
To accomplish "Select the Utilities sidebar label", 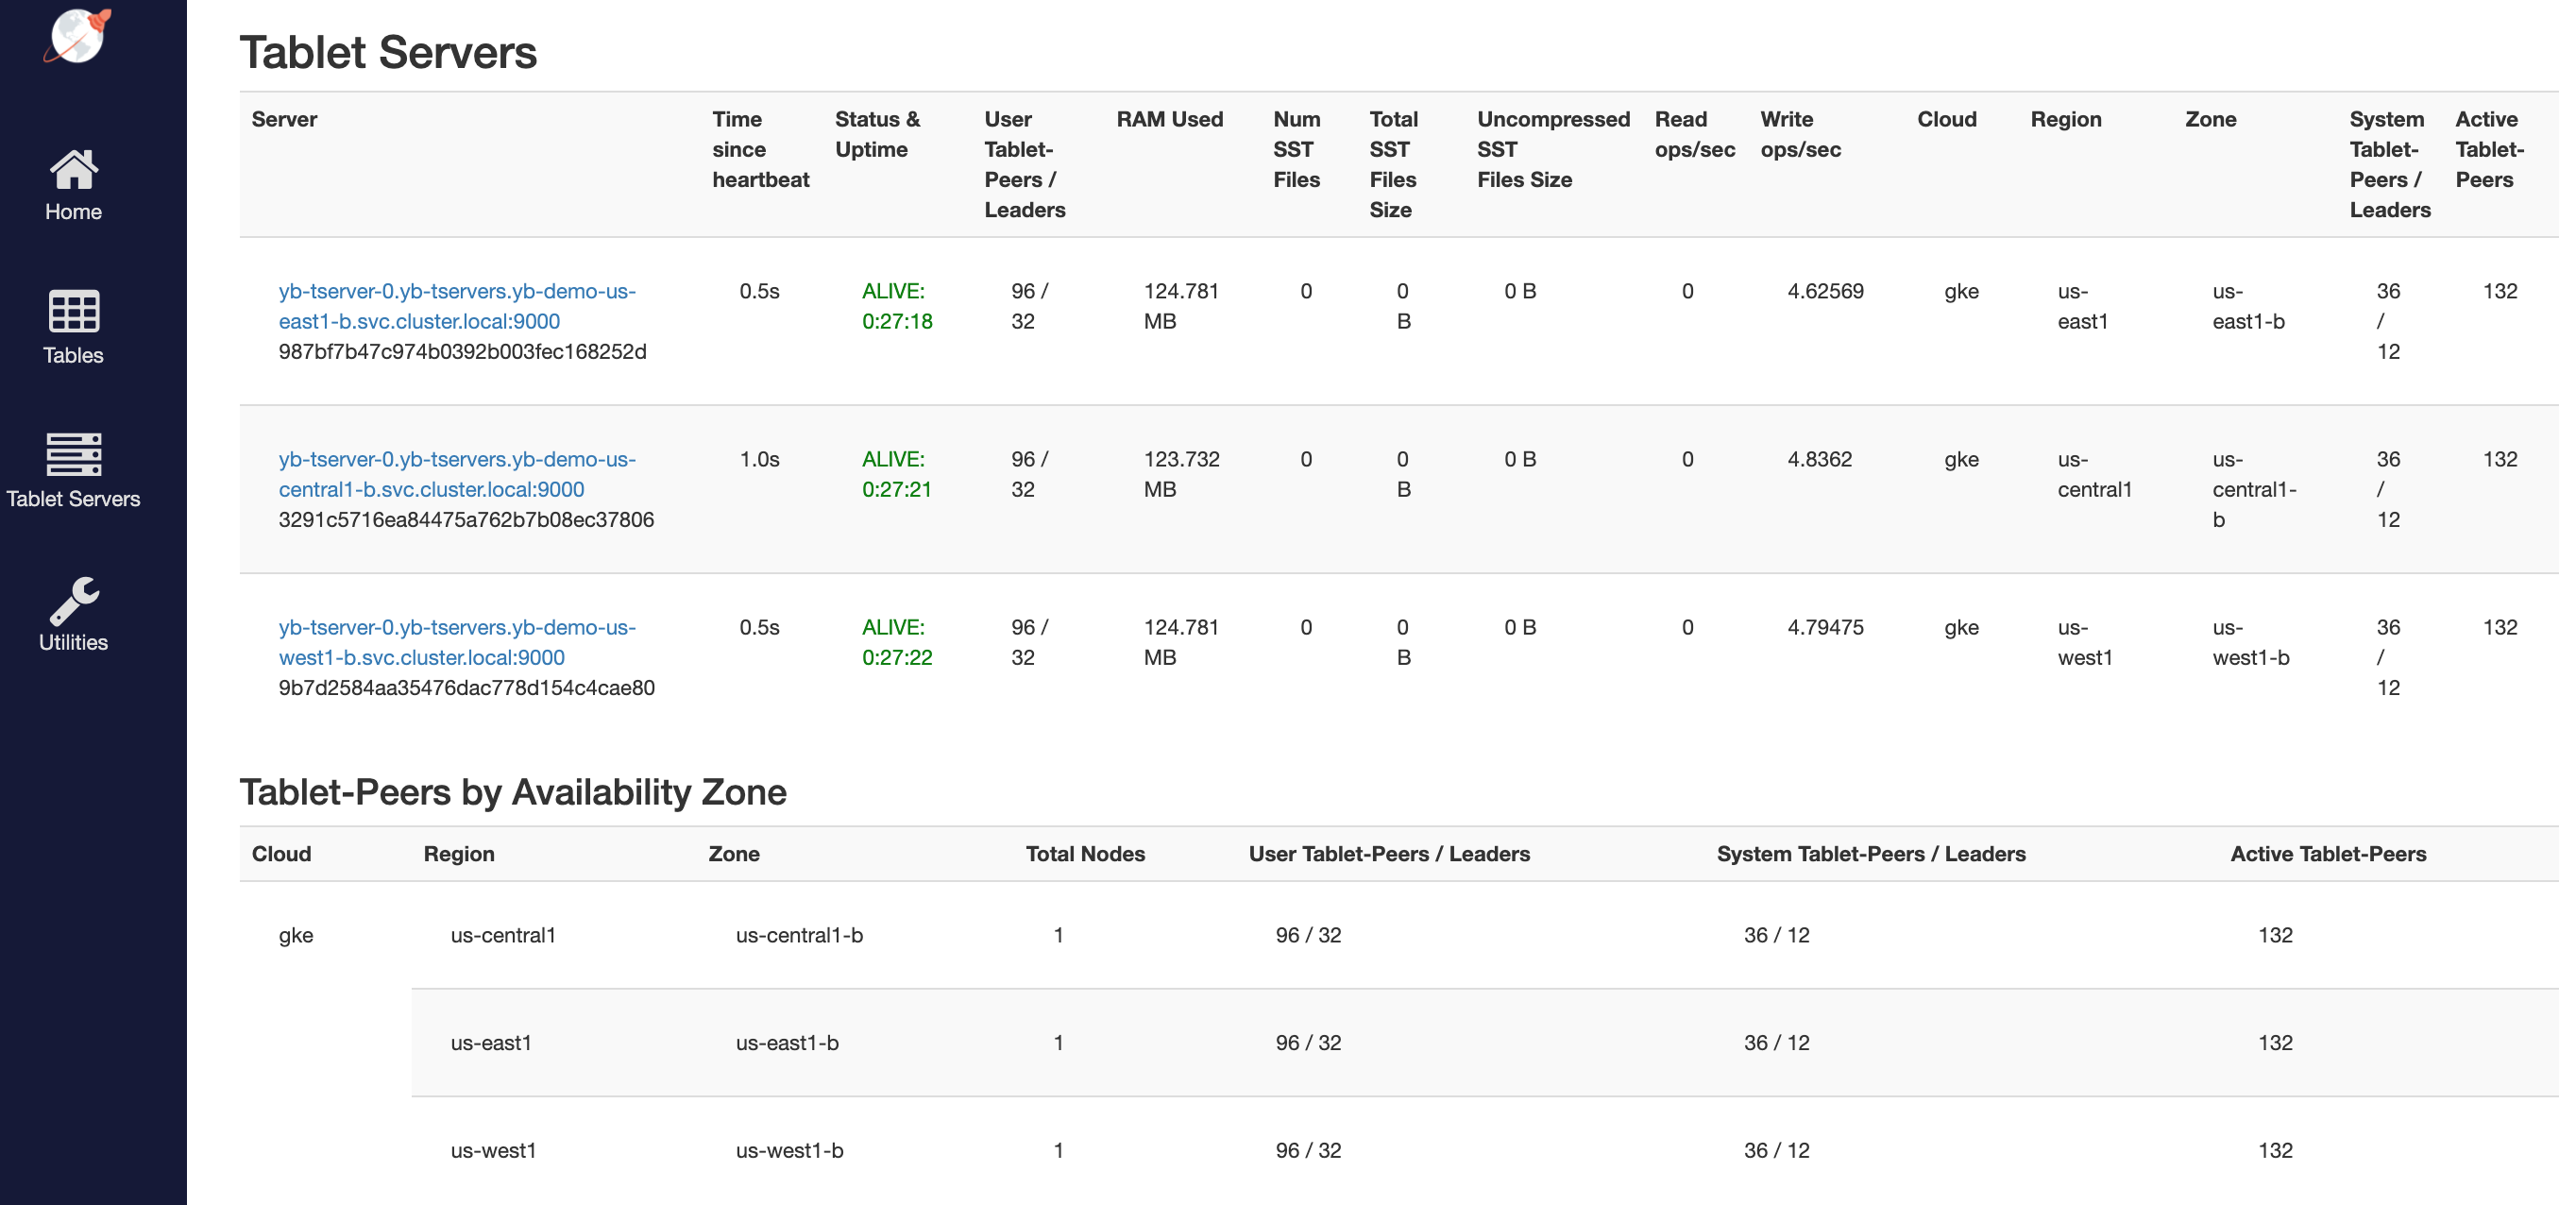I will click(x=73, y=642).
